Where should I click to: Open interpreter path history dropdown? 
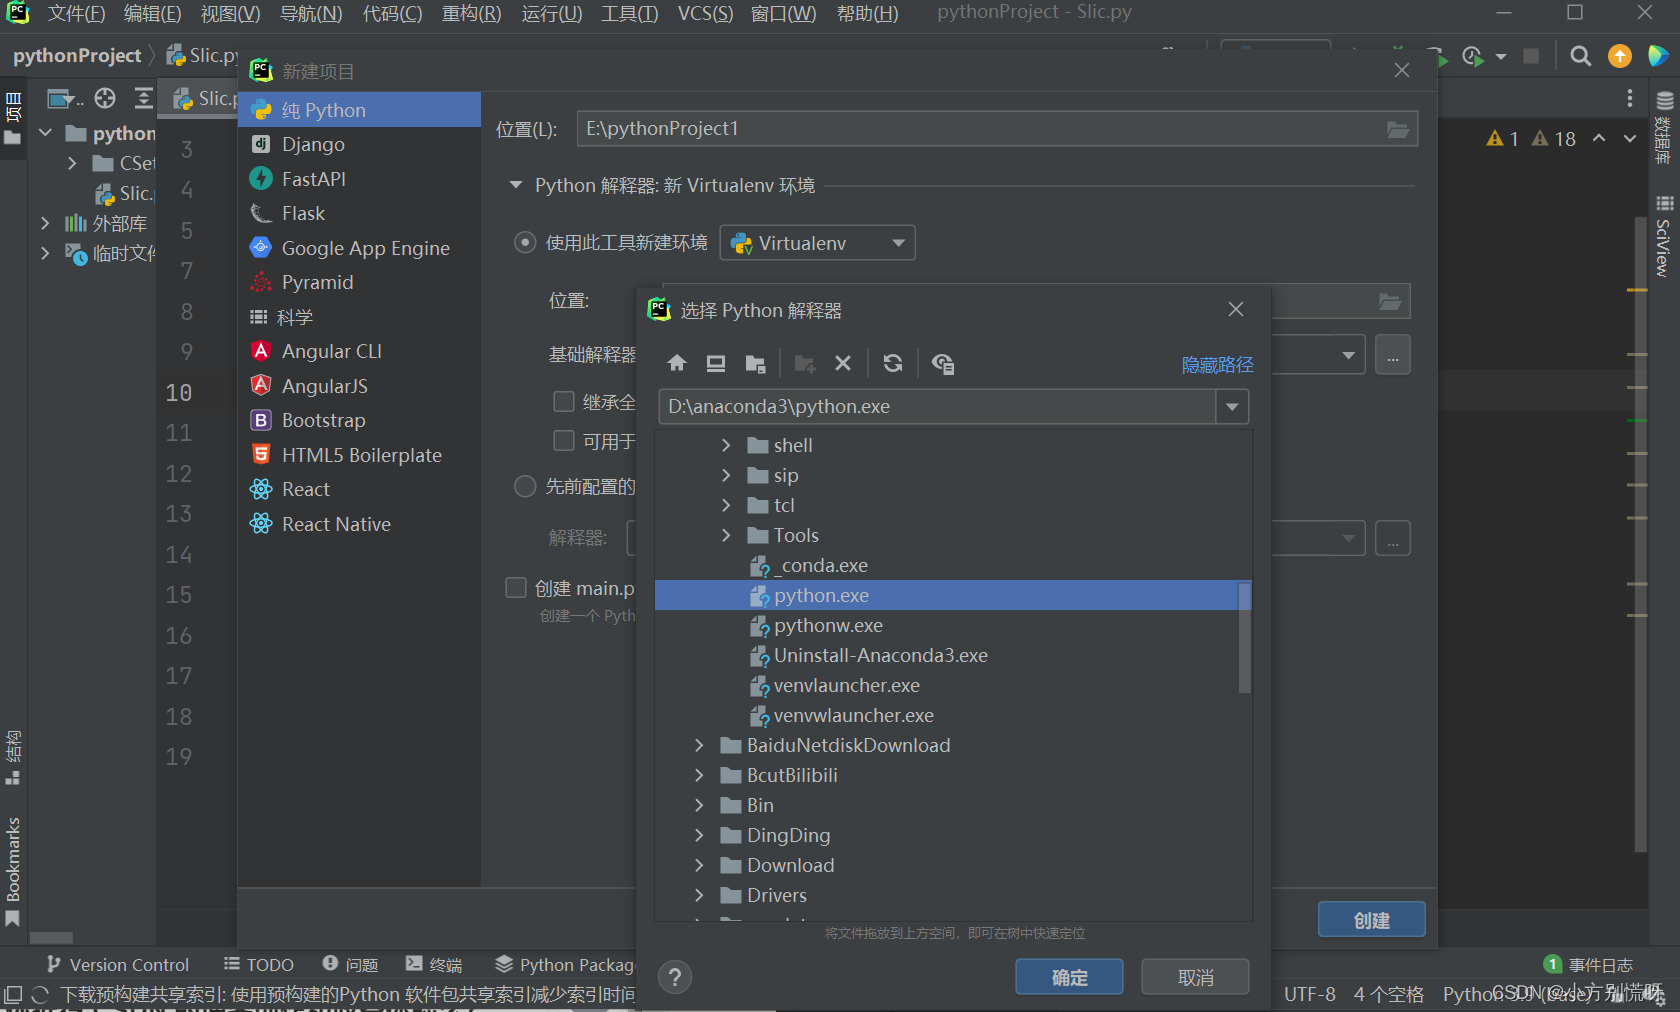pyautogui.click(x=1232, y=407)
